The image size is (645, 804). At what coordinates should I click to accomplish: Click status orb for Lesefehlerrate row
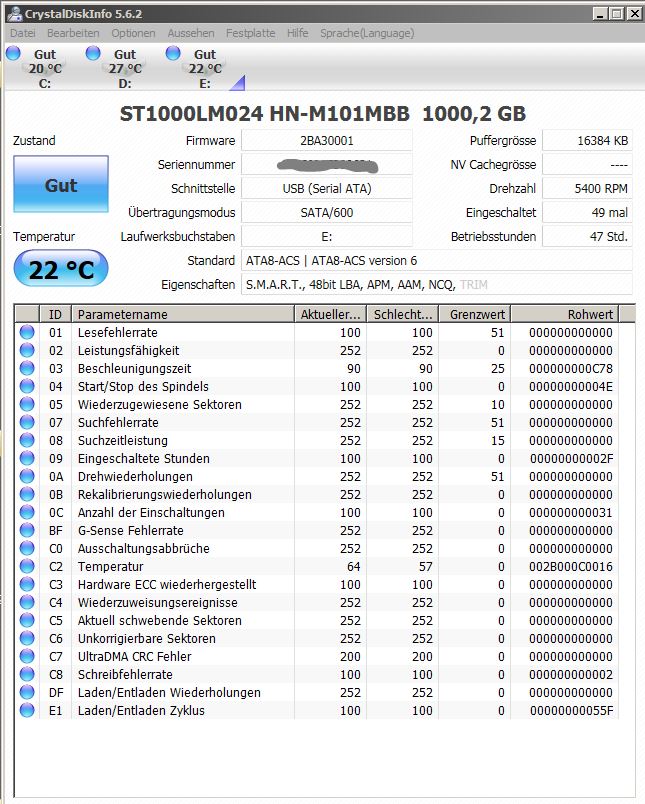[x=27, y=332]
